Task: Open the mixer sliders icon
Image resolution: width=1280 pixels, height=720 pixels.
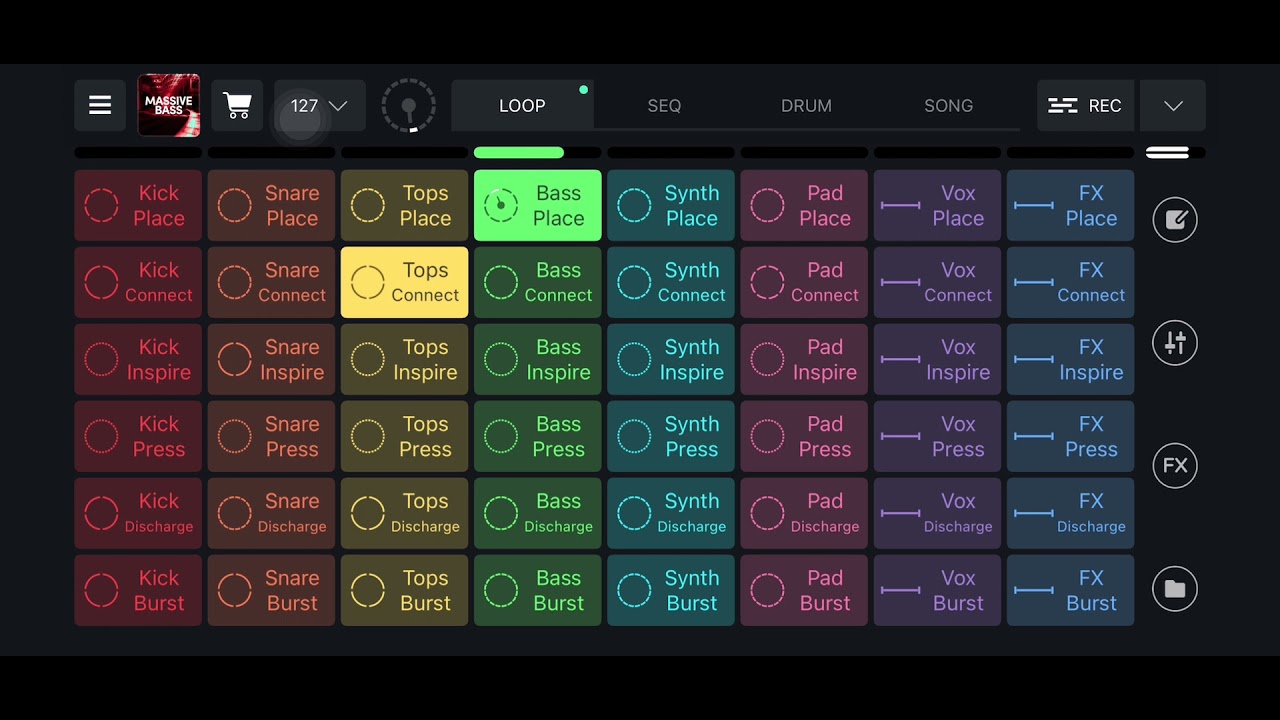Action: tap(1175, 343)
